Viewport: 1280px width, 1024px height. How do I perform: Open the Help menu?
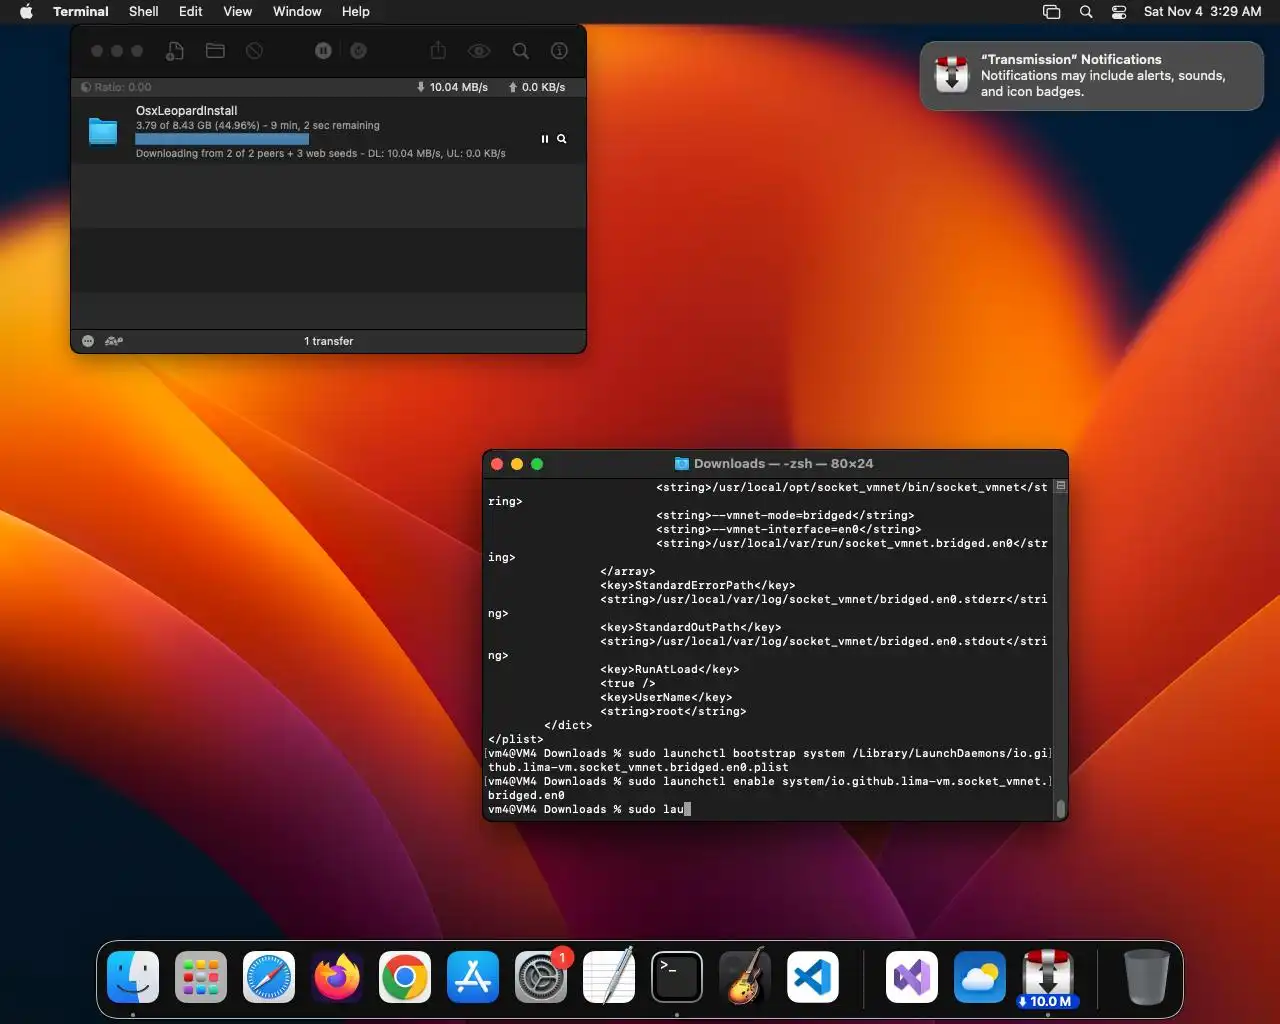[x=356, y=12]
